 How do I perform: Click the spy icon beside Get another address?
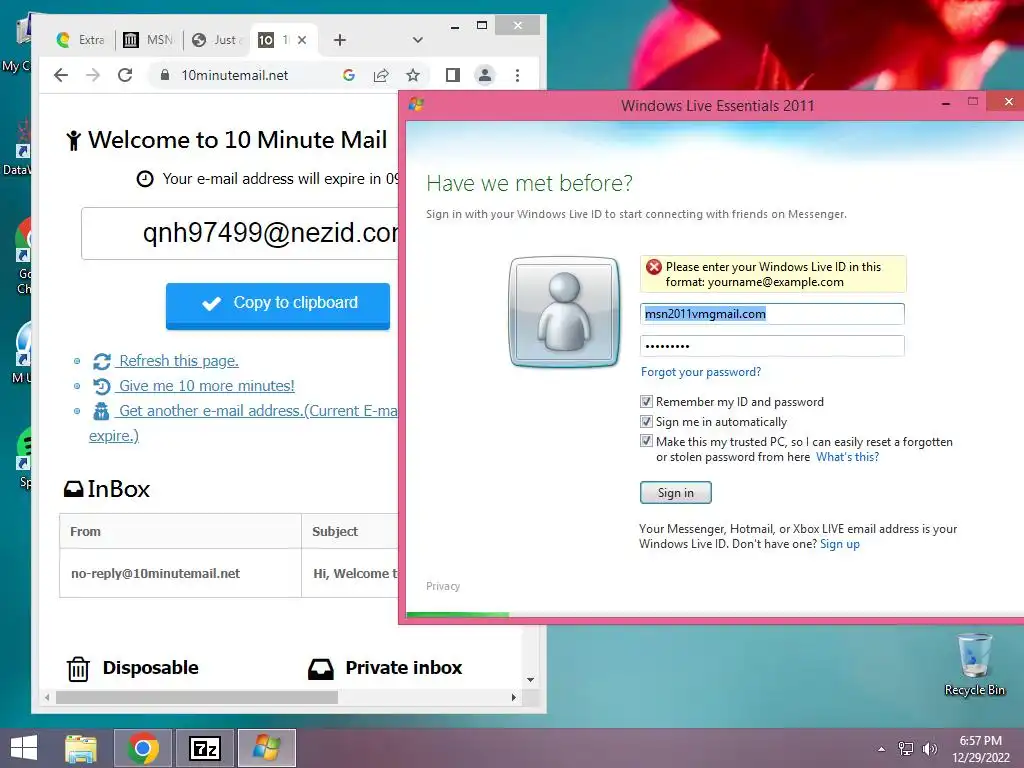click(102, 411)
